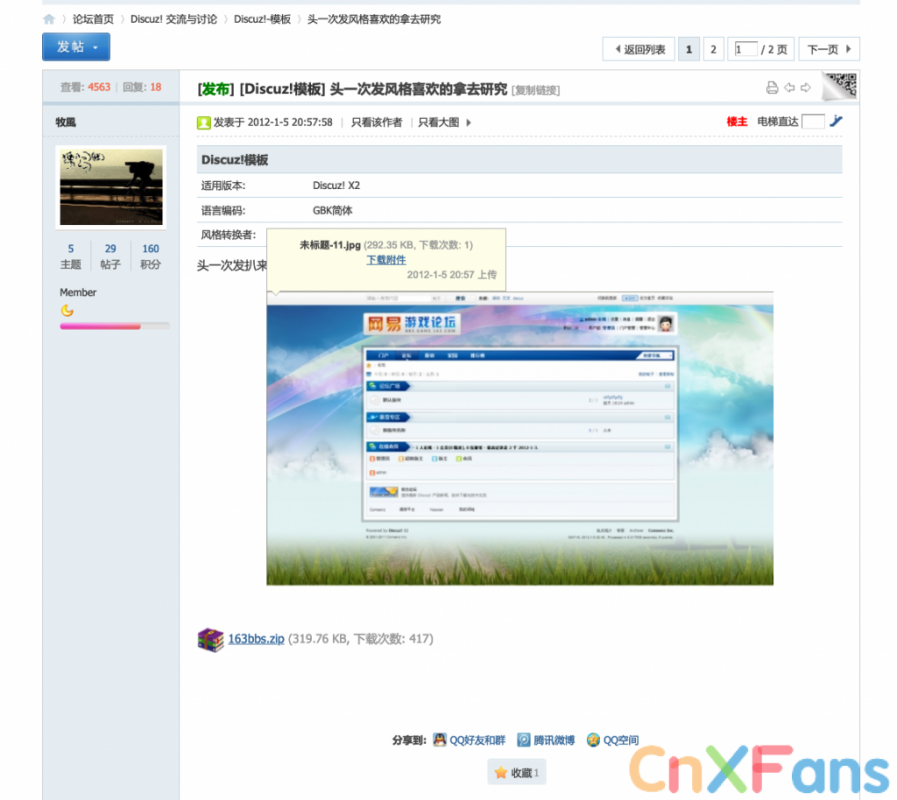Expand arrow next to 只看大图
Screen dimensions: 897x800
coord(469,122)
